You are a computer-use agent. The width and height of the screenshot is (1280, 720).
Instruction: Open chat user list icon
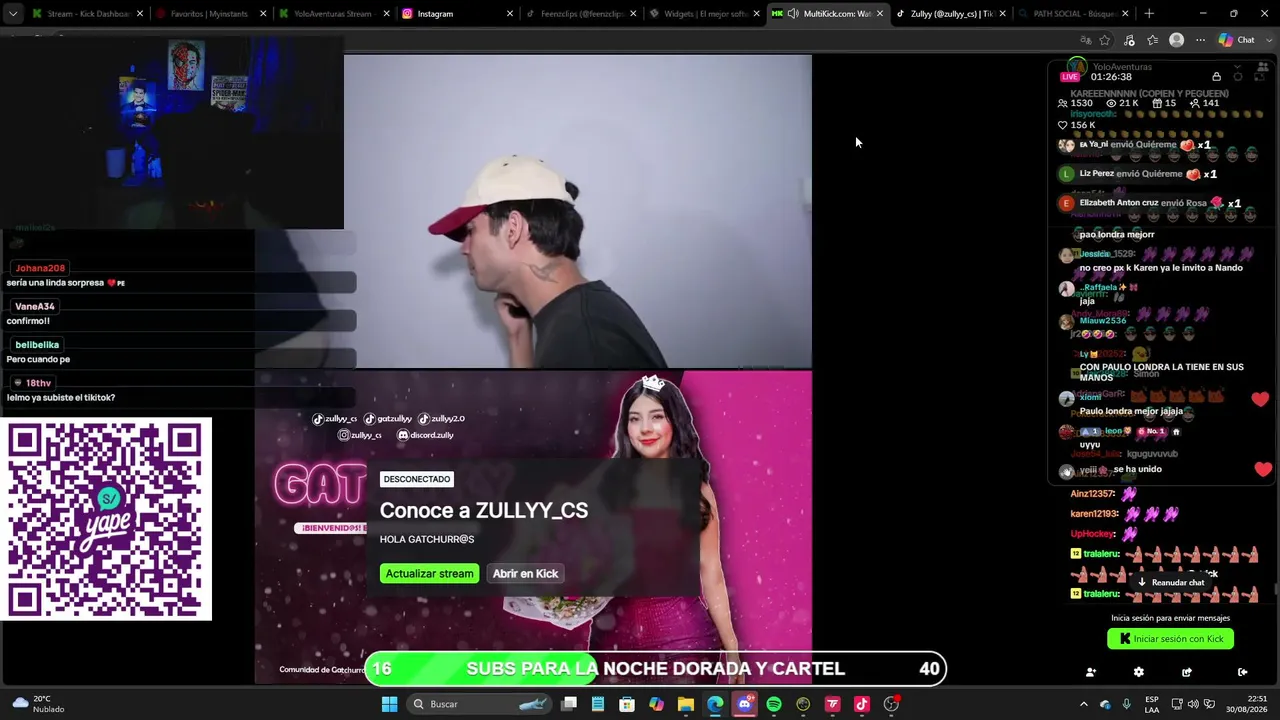coord(1091,672)
